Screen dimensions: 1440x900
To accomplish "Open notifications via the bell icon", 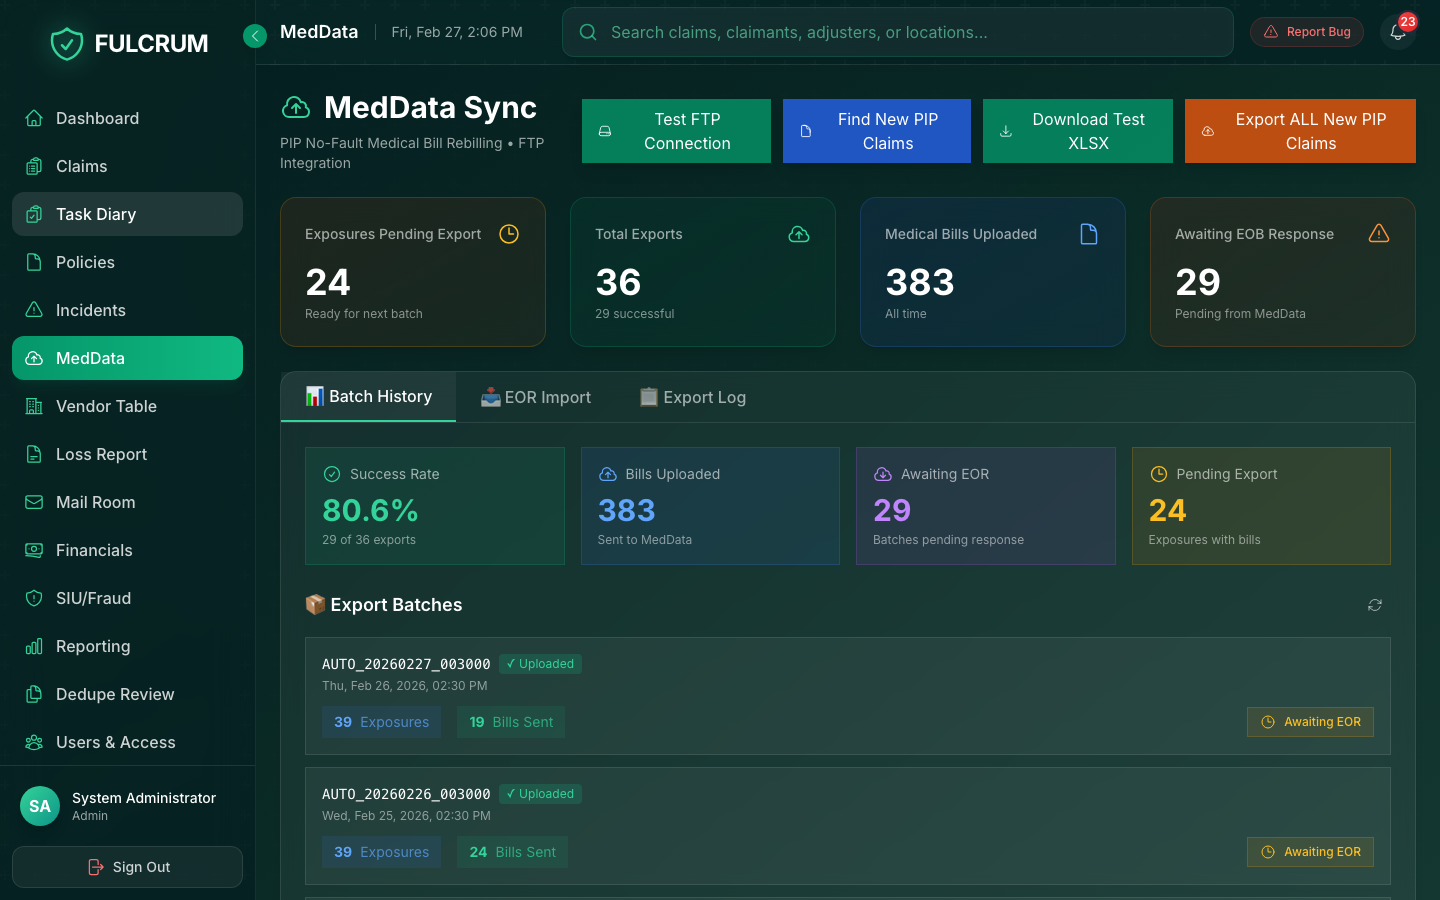I will coord(1397,32).
